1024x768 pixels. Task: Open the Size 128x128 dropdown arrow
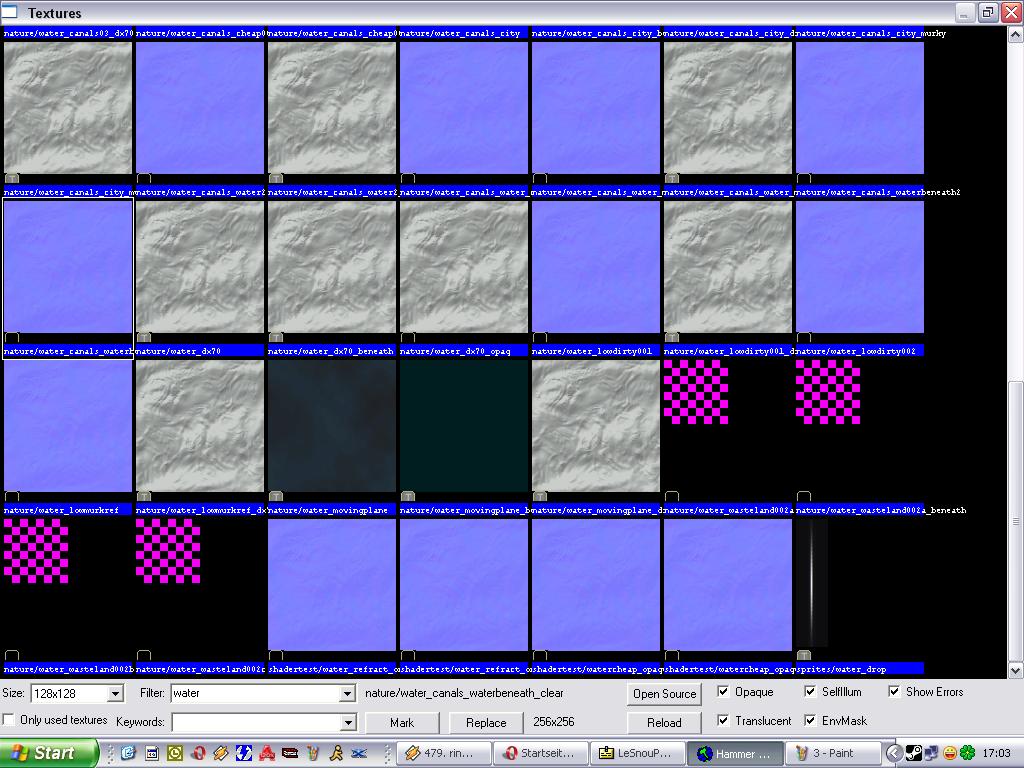115,694
